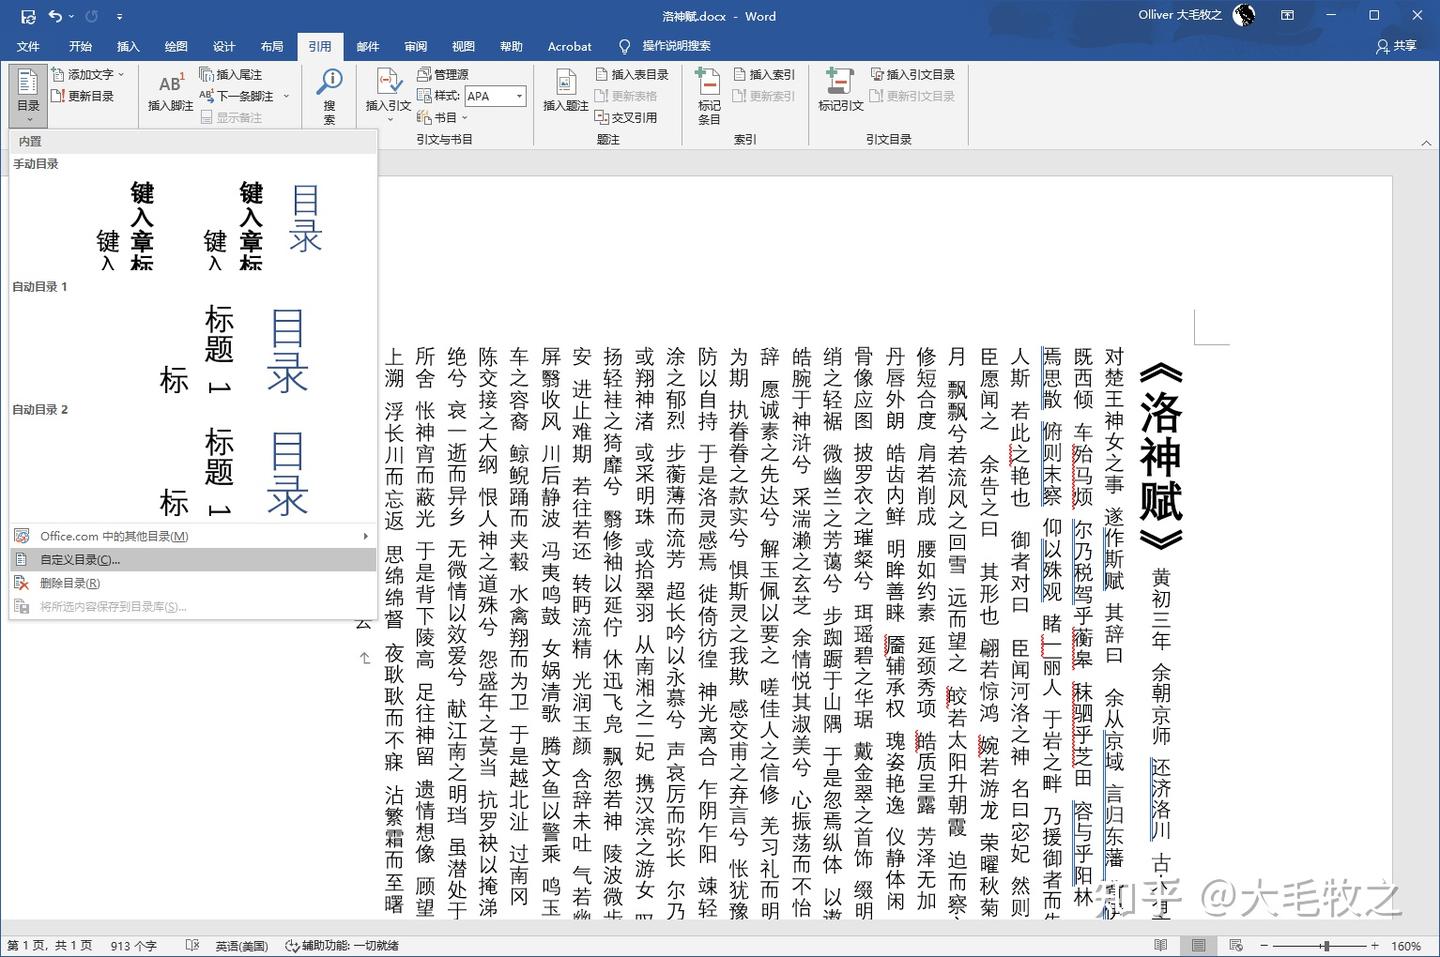Screen dimensions: 1440x957
Task: Switch to the 开始 ribbon tab
Action: (x=80, y=46)
